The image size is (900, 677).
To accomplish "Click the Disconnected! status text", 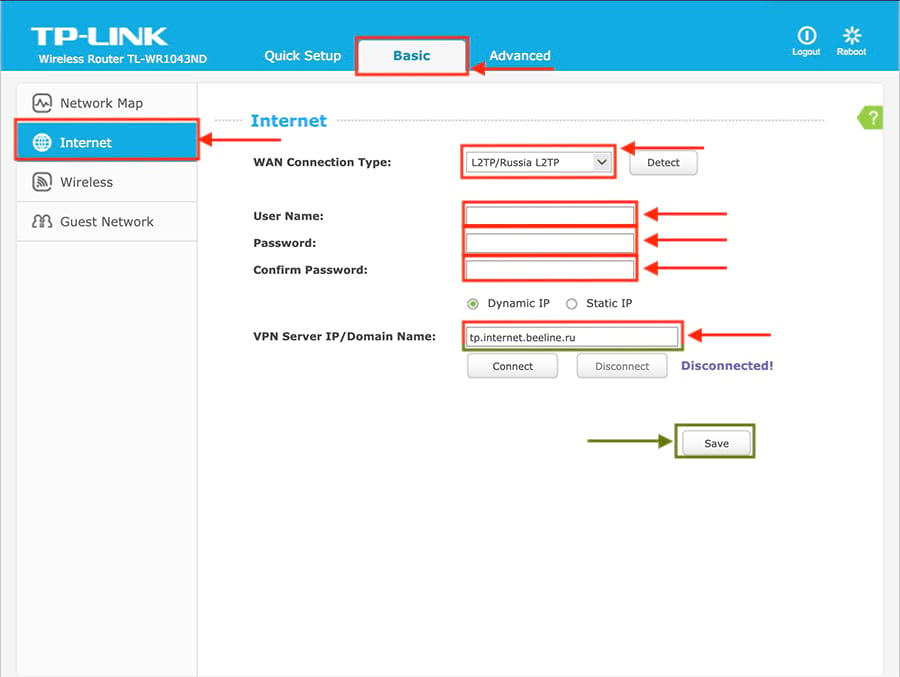I will click(x=727, y=366).
